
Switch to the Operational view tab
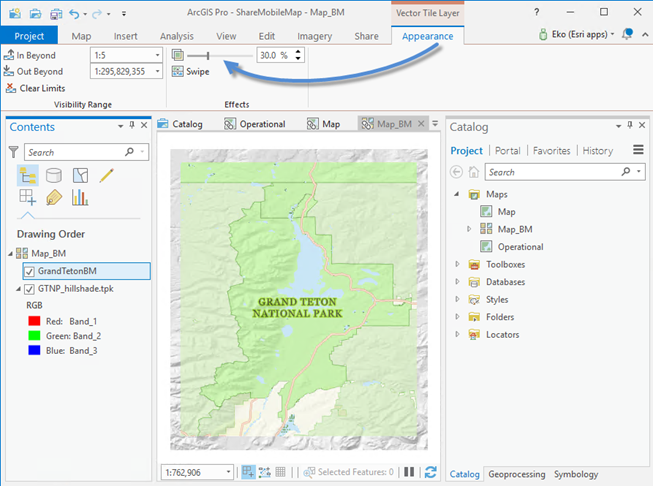[x=255, y=124]
